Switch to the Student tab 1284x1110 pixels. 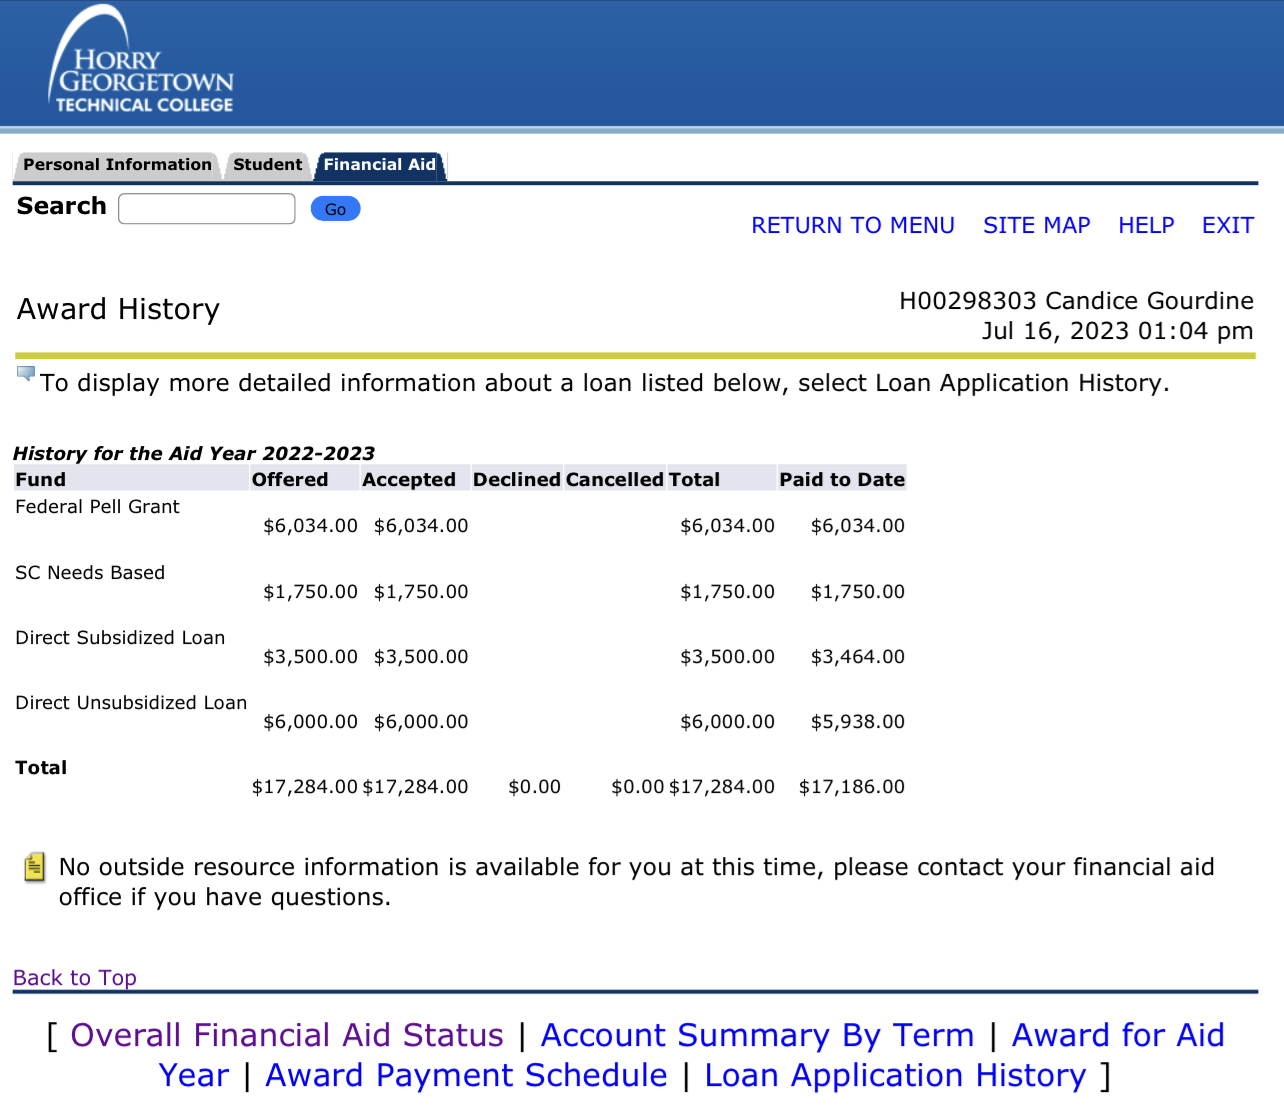[267, 165]
